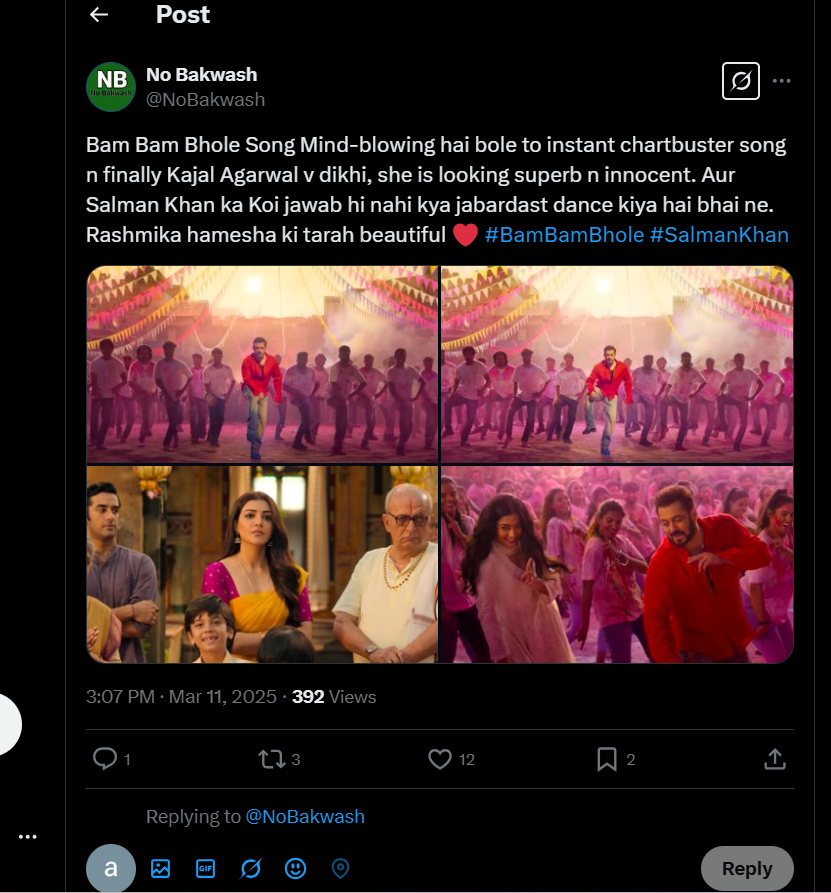The width and height of the screenshot is (831, 893).
Task: Open the emoji picker
Action: (295, 868)
